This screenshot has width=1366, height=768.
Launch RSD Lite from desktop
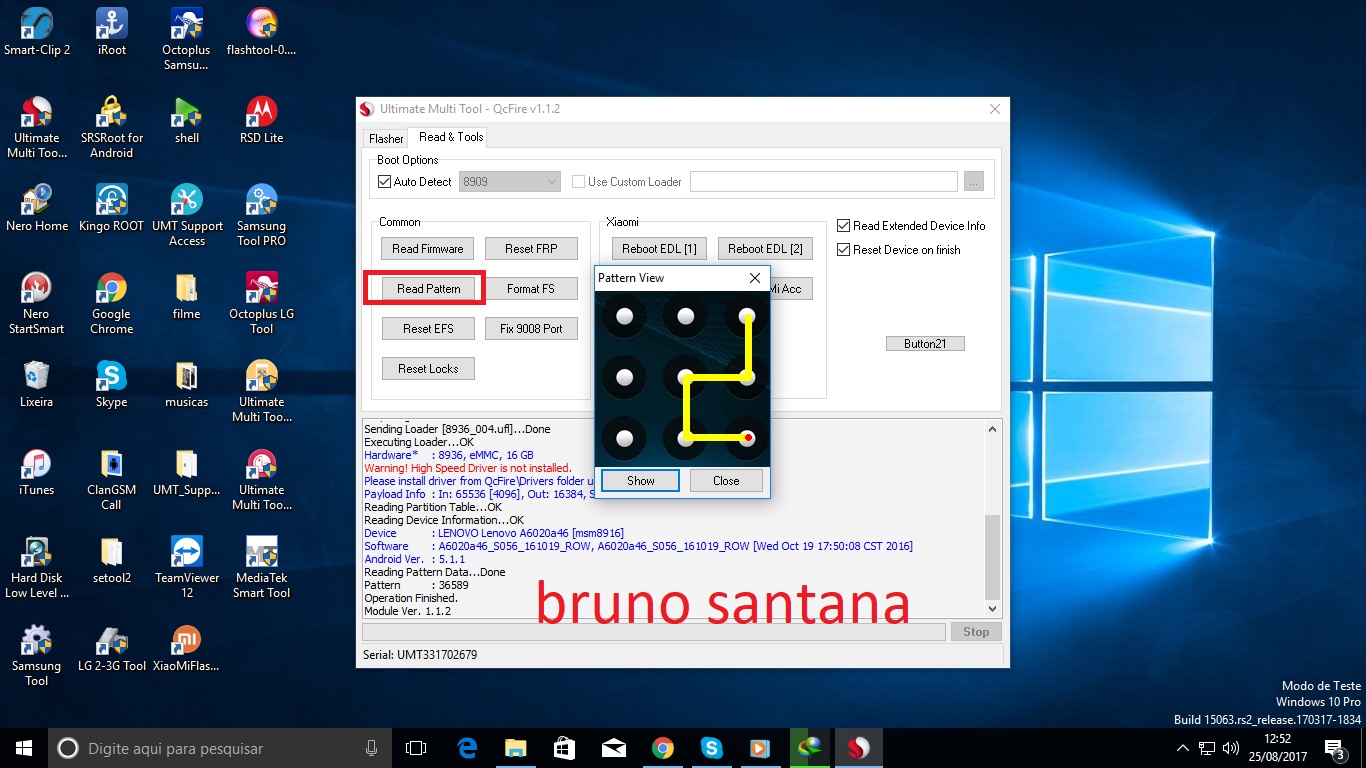click(x=262, y=120)
